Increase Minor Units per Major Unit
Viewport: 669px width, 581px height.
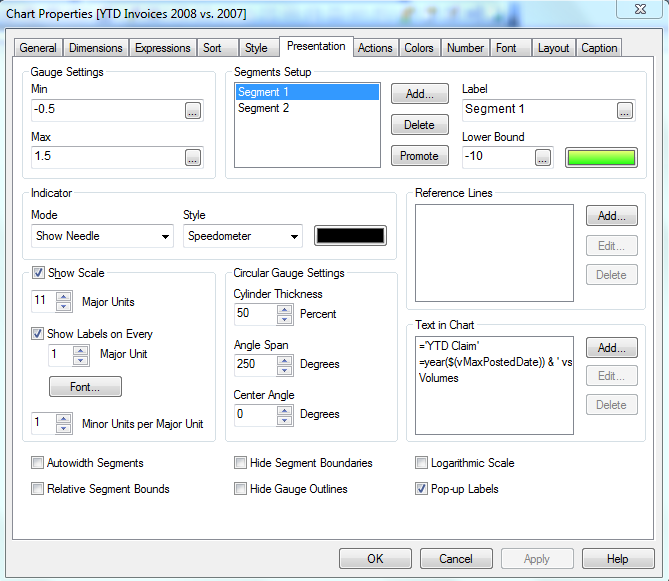pyautogui.click(x=64, y=419)
